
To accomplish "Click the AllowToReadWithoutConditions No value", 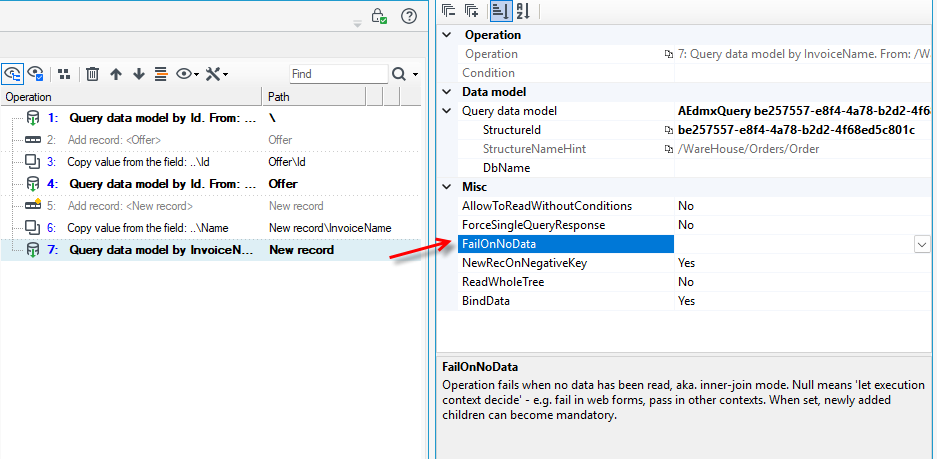I will point(686,206).
